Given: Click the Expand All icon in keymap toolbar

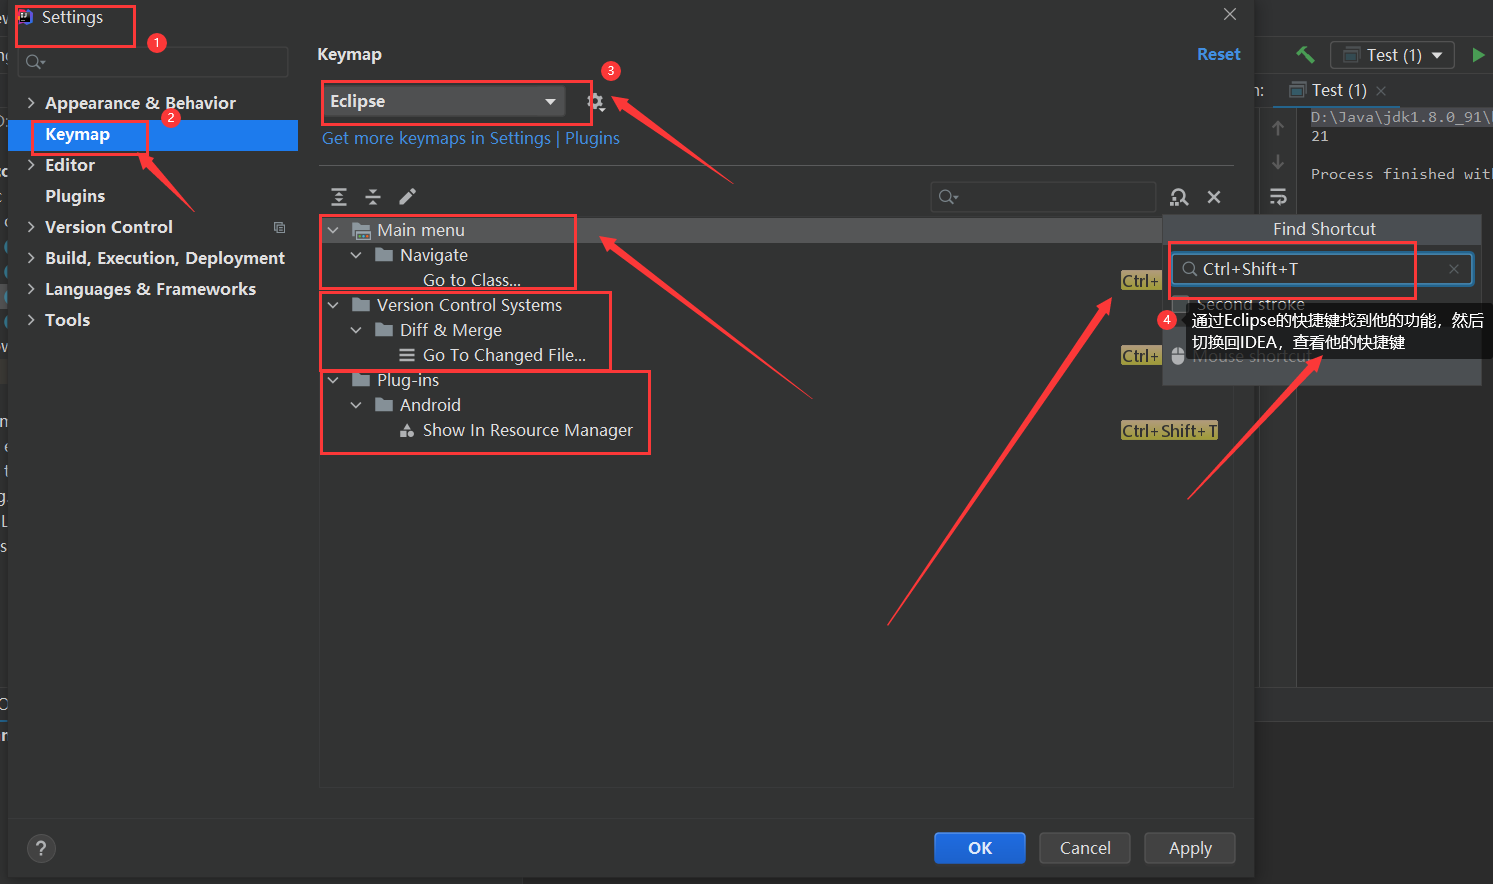Looking at the screenshot, I should click(339, 197).
